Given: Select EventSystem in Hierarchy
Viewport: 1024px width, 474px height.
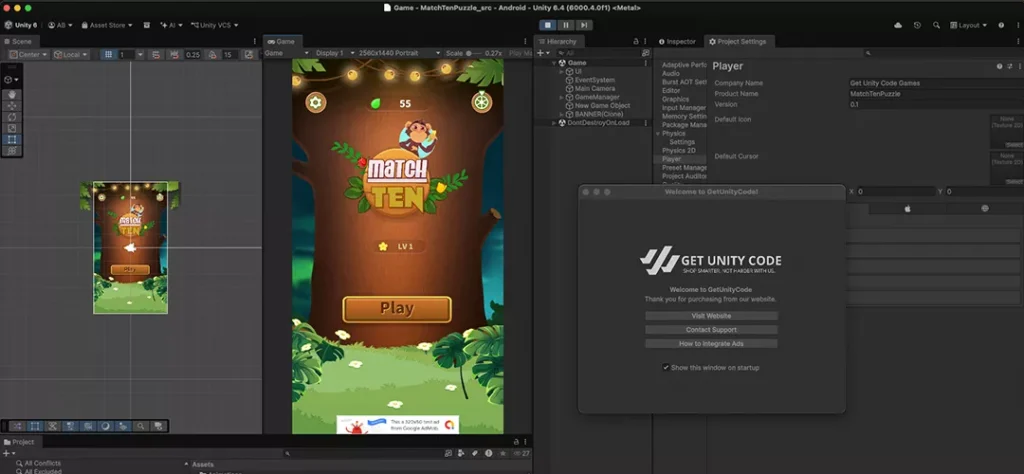Looking at the screenshot, I should (x=594, y=80).
